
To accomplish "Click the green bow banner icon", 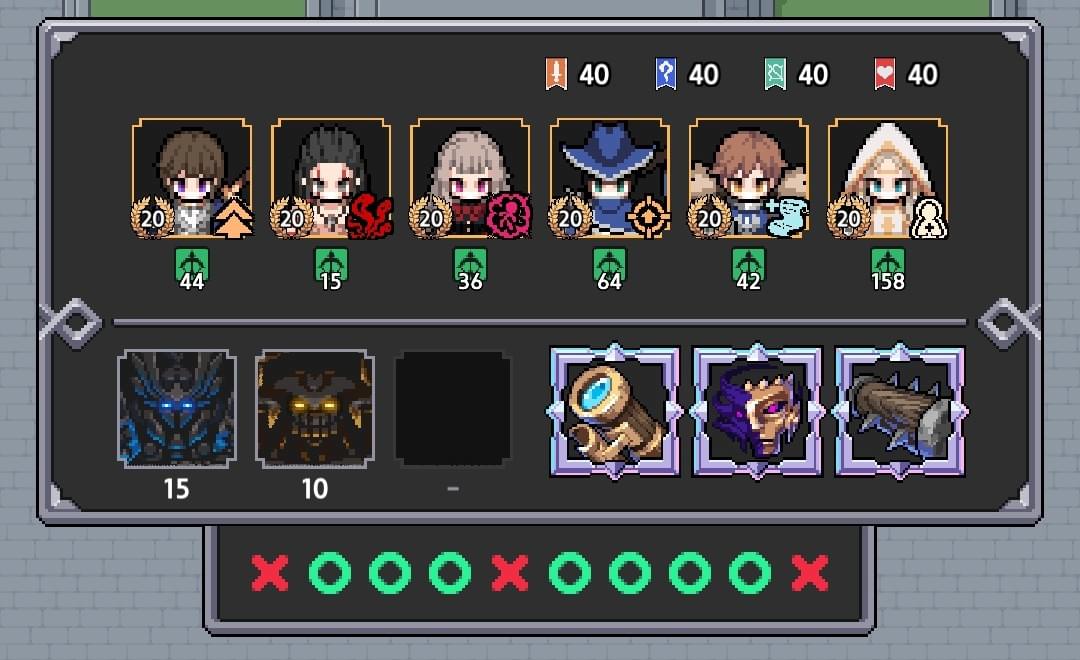I will (776, 74).
